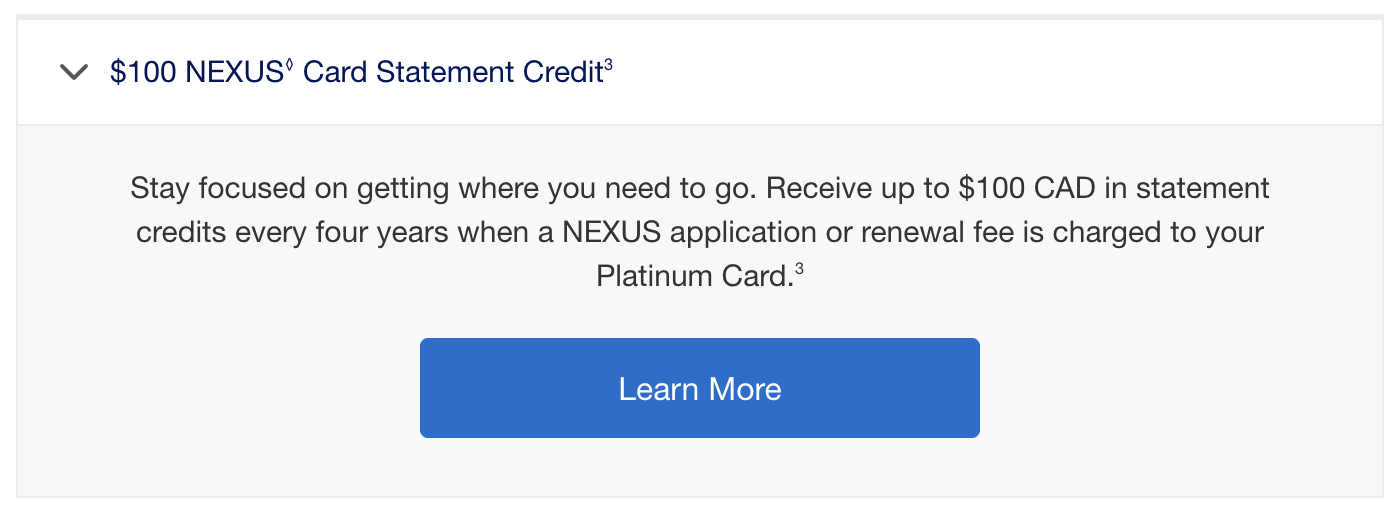
Task: Click the "Platinum Card" text in the description
Action: pyautogui.click(x=689, y=276)
